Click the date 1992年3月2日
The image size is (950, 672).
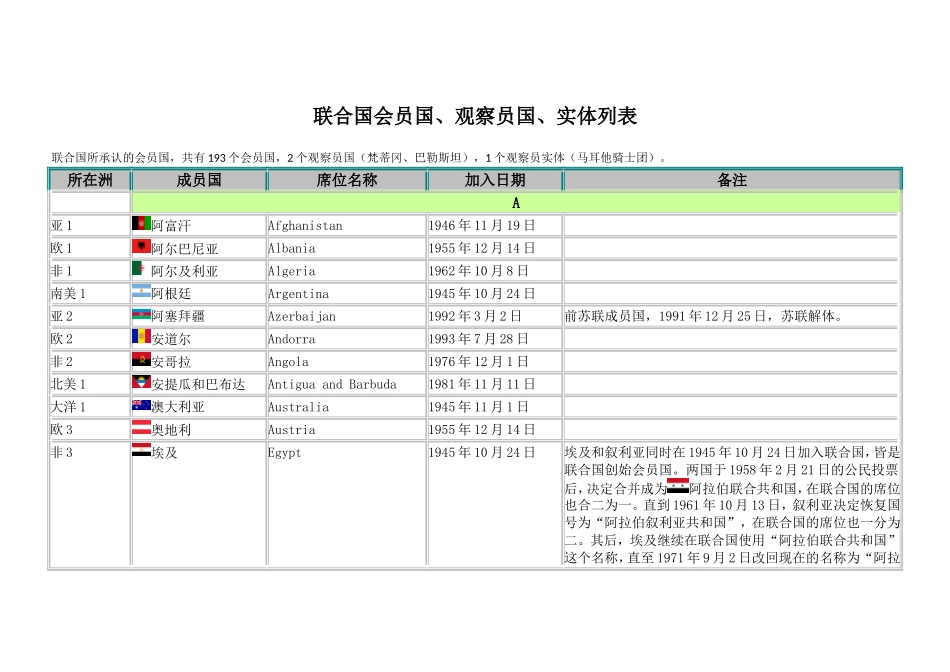[475, 316]
